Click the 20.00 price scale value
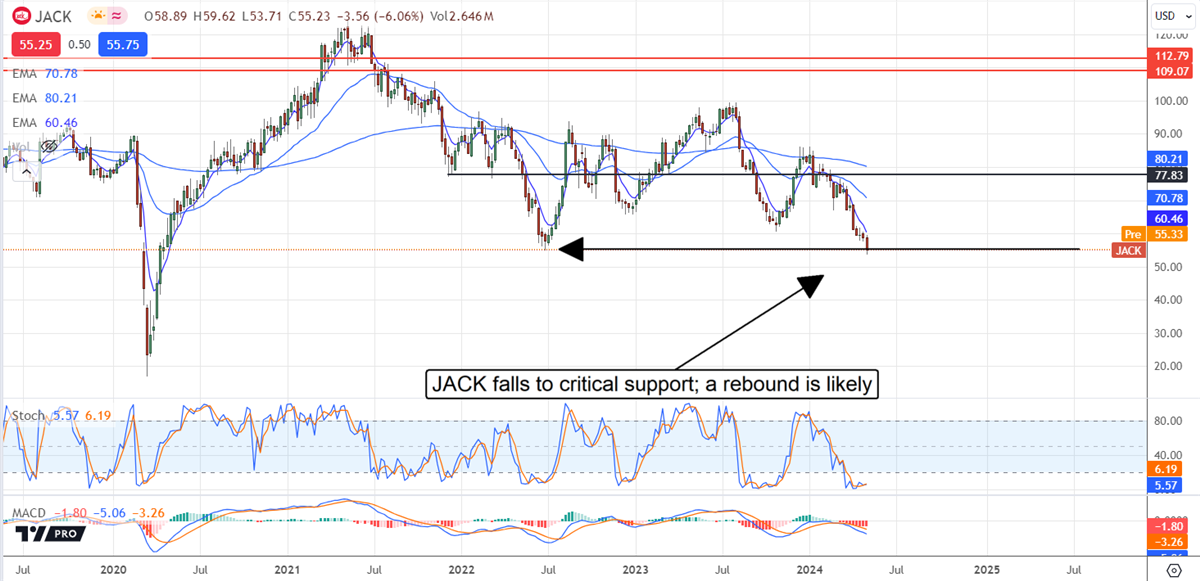 [1168, 365]
